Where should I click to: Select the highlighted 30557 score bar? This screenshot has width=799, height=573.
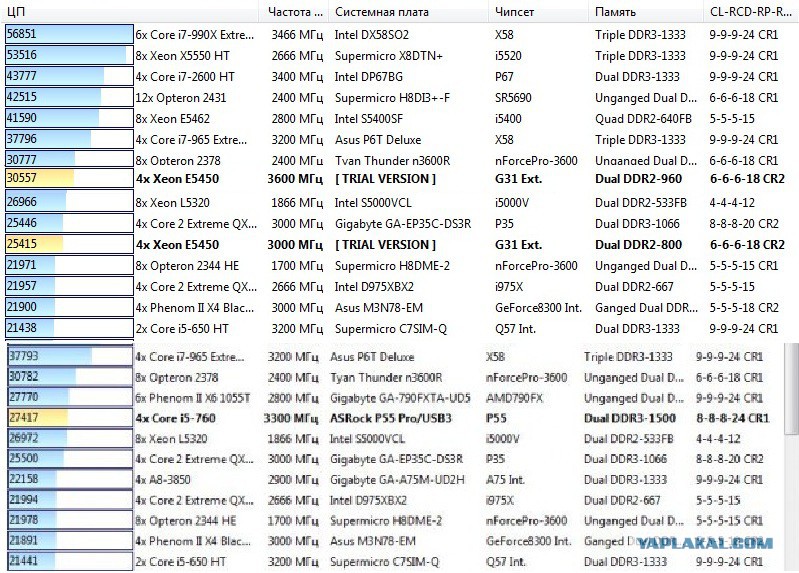(69, 178)
